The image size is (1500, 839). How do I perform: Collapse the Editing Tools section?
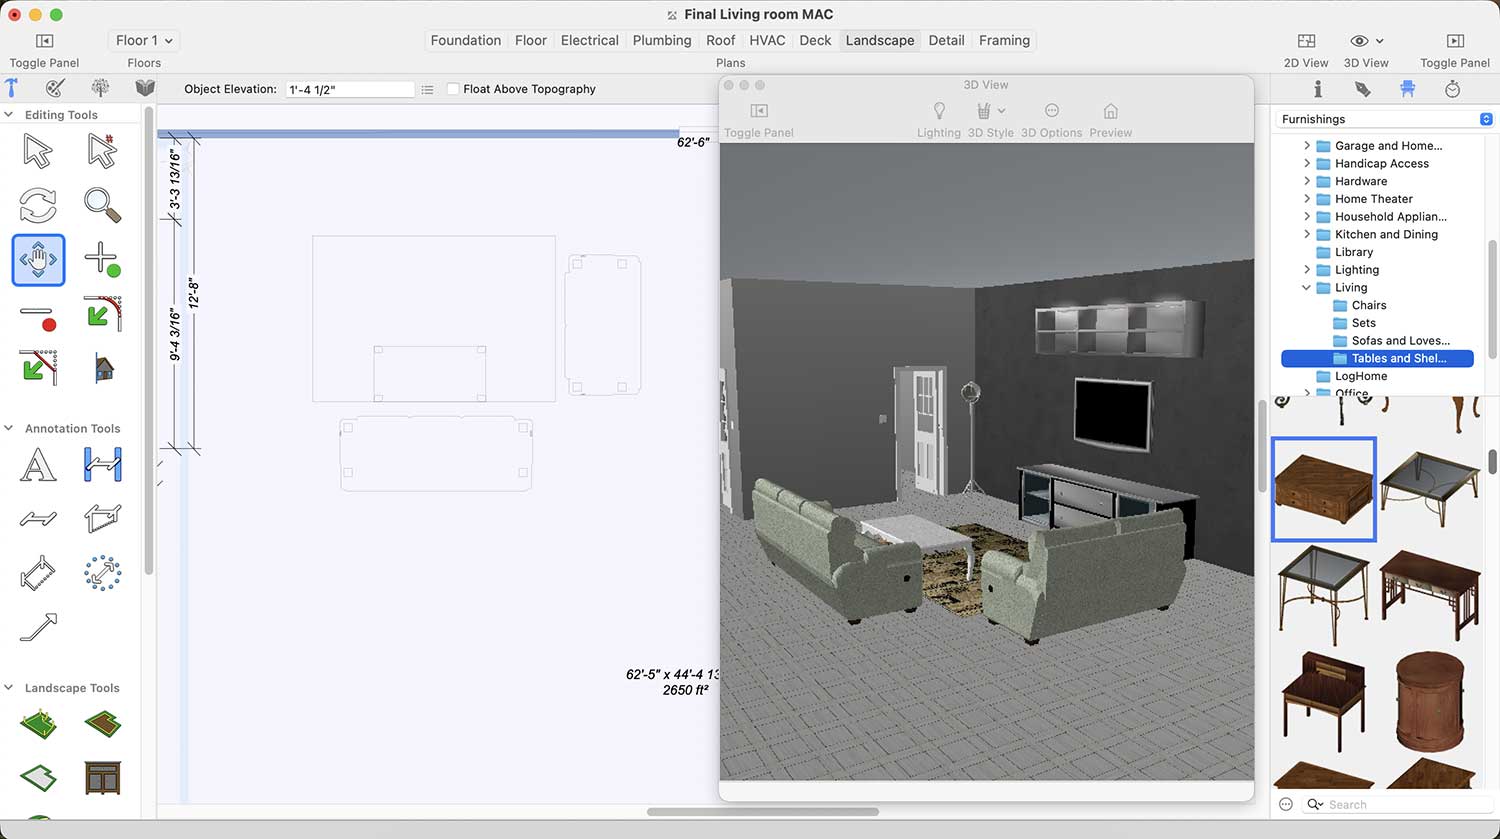coord(9,115)
